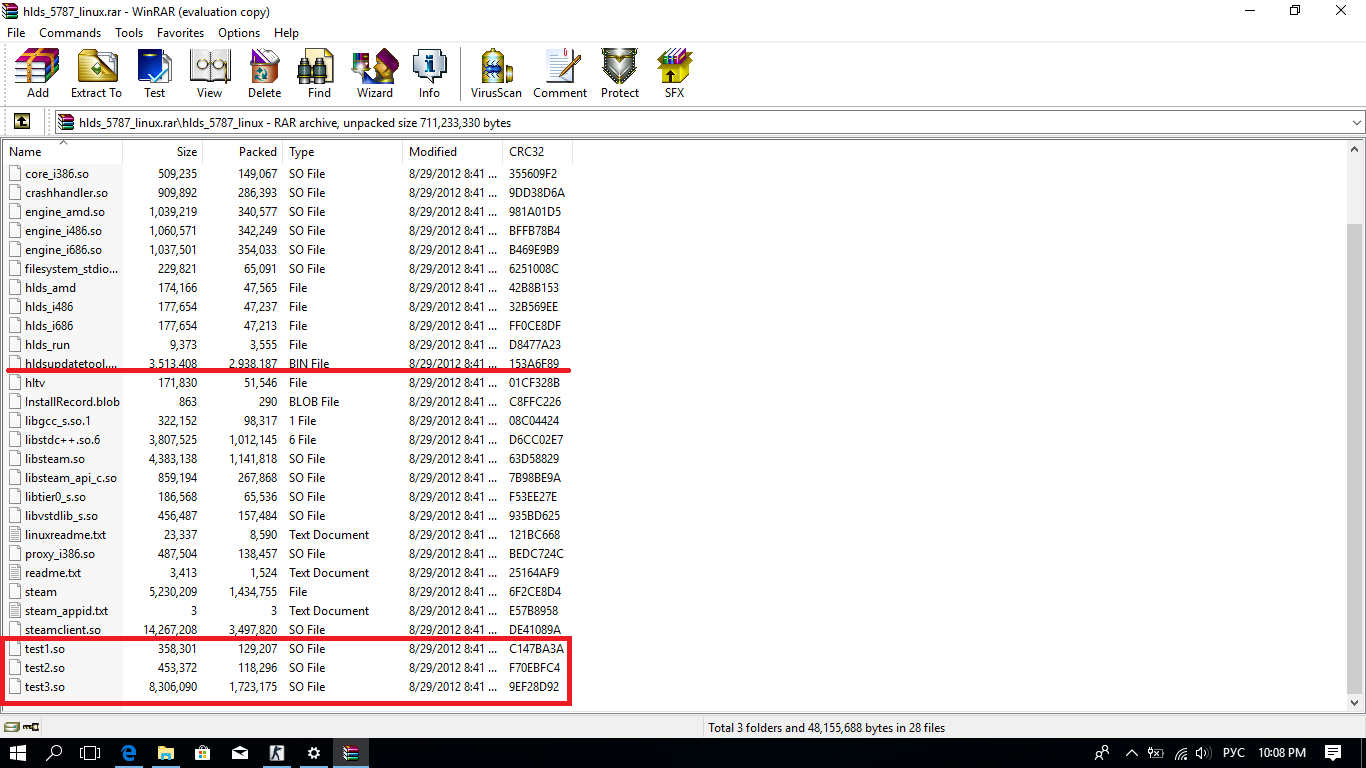Expand the archive path dropdown
This screenshot has width=1366, height=768.
[1357, 122]
